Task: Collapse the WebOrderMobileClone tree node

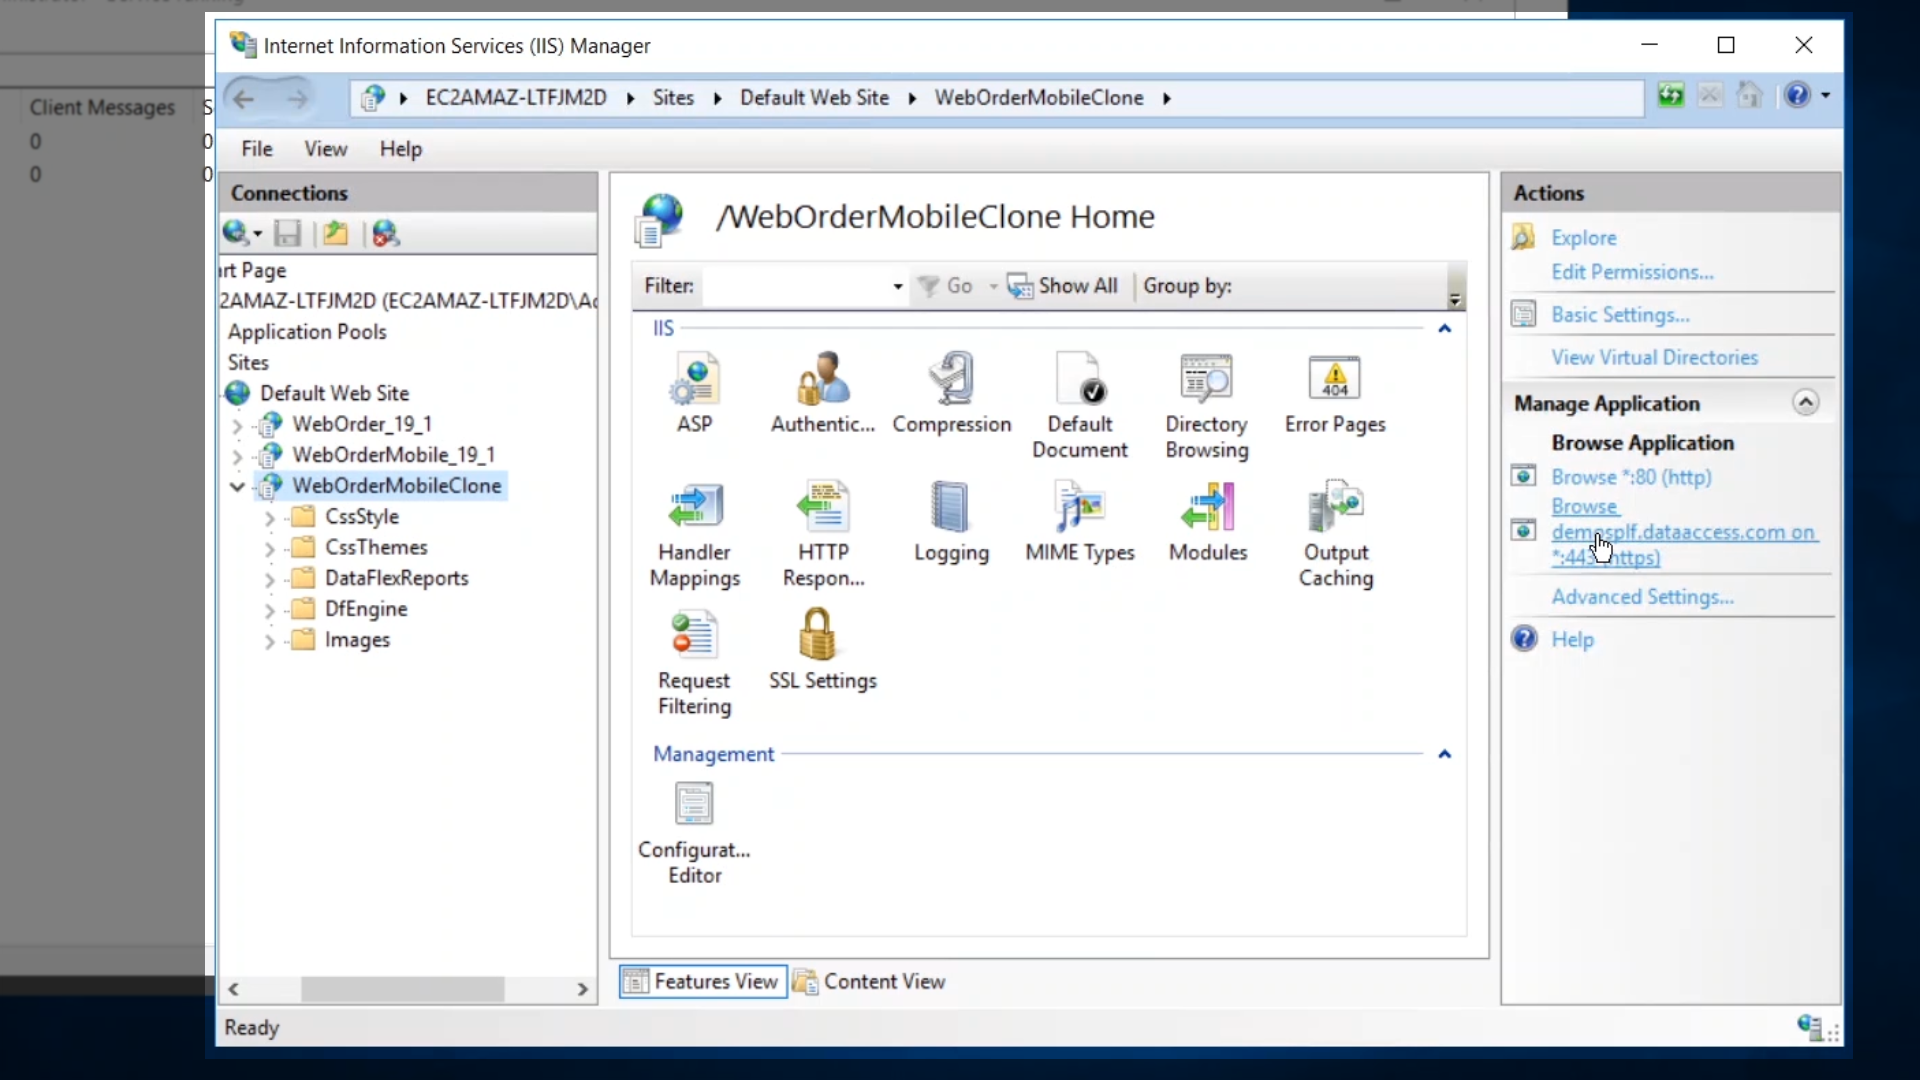Action: pos(237,487)
